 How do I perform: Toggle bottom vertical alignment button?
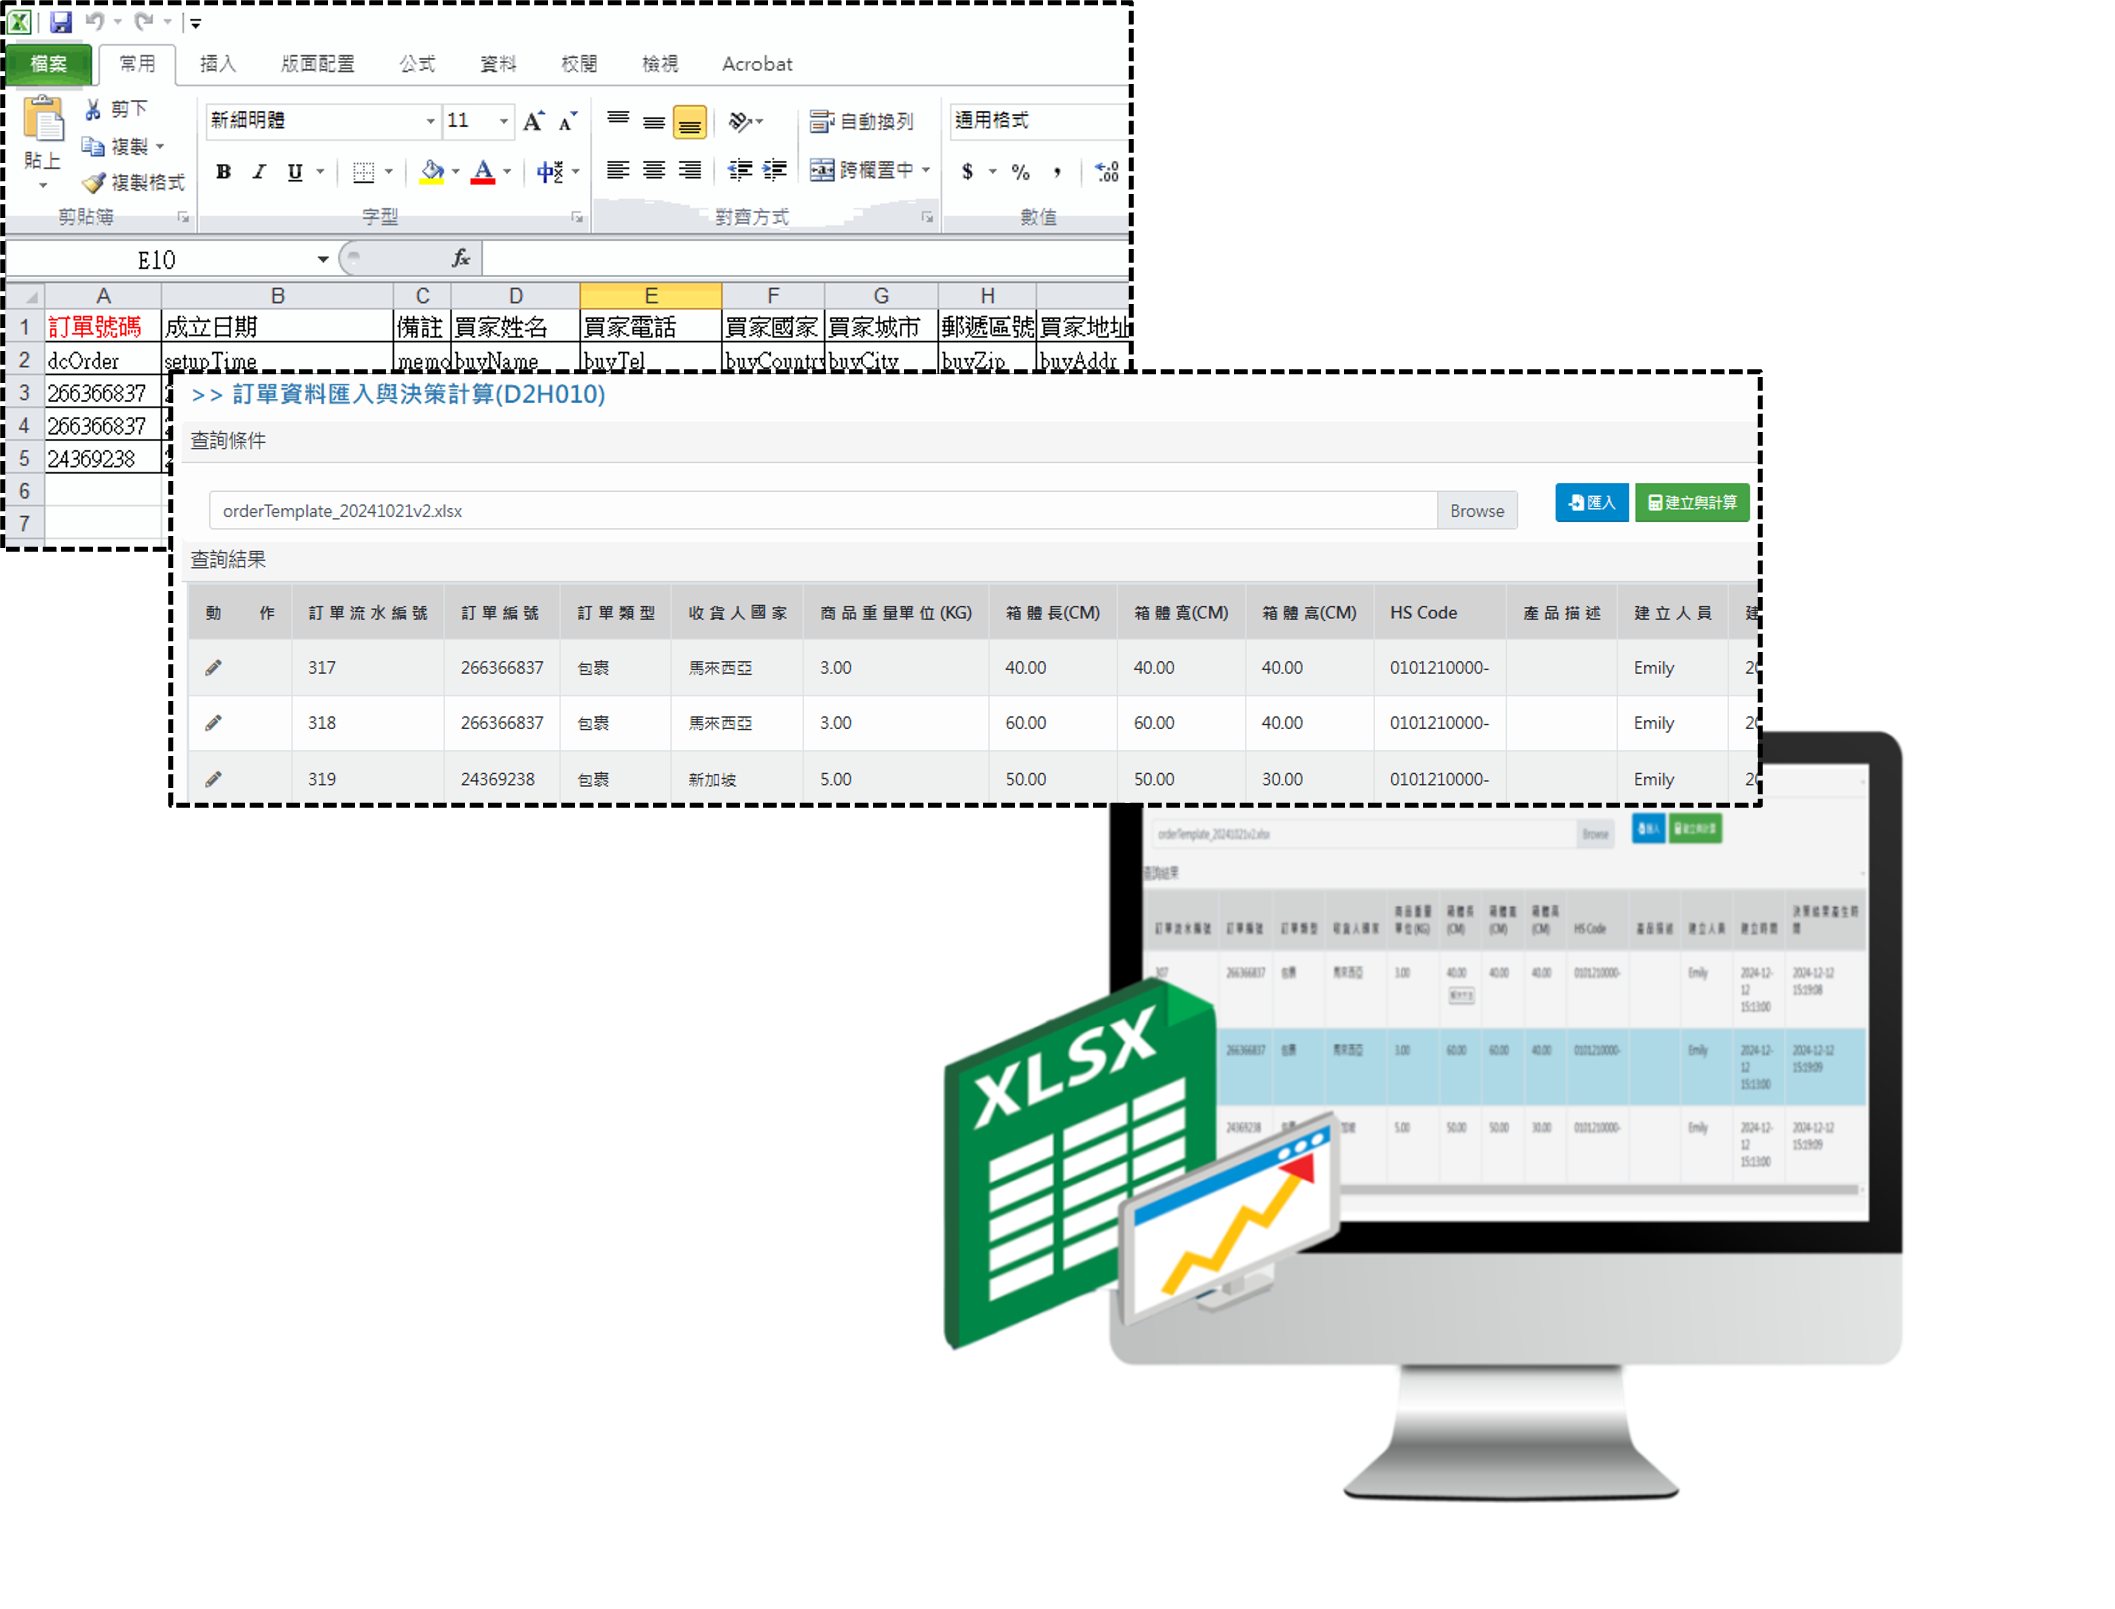[689, 123]
